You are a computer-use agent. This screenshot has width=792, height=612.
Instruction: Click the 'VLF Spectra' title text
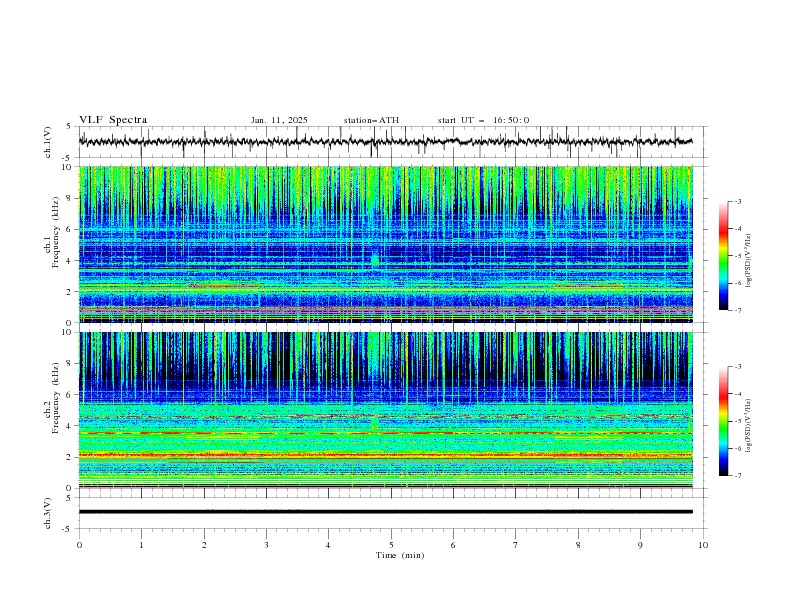click(x=113, y=120)
